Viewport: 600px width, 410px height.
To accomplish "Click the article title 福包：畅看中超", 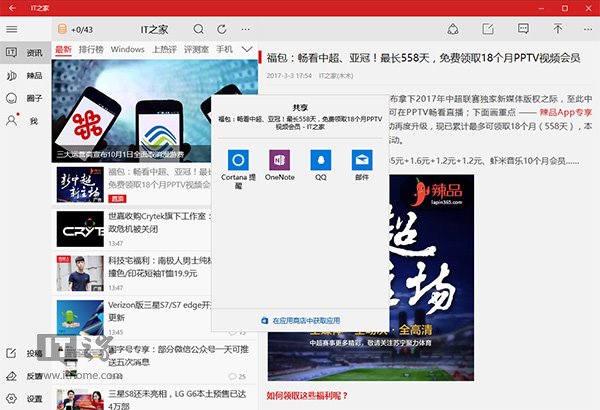I will (x=423, y=58).
